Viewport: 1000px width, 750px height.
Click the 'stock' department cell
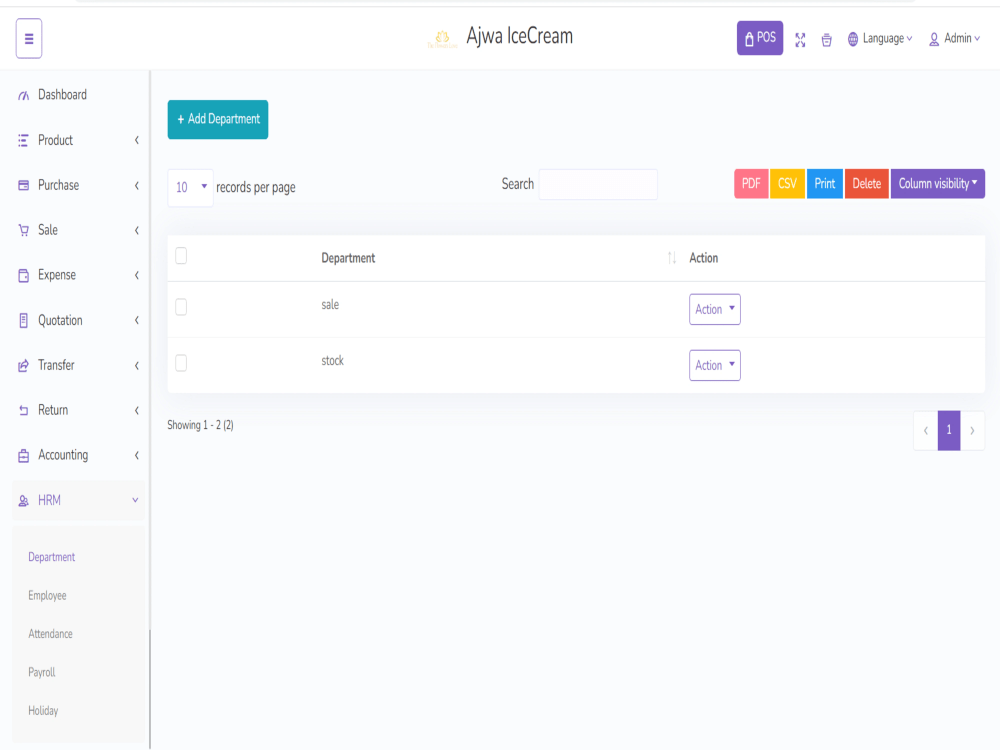click(x=332, y=361)
